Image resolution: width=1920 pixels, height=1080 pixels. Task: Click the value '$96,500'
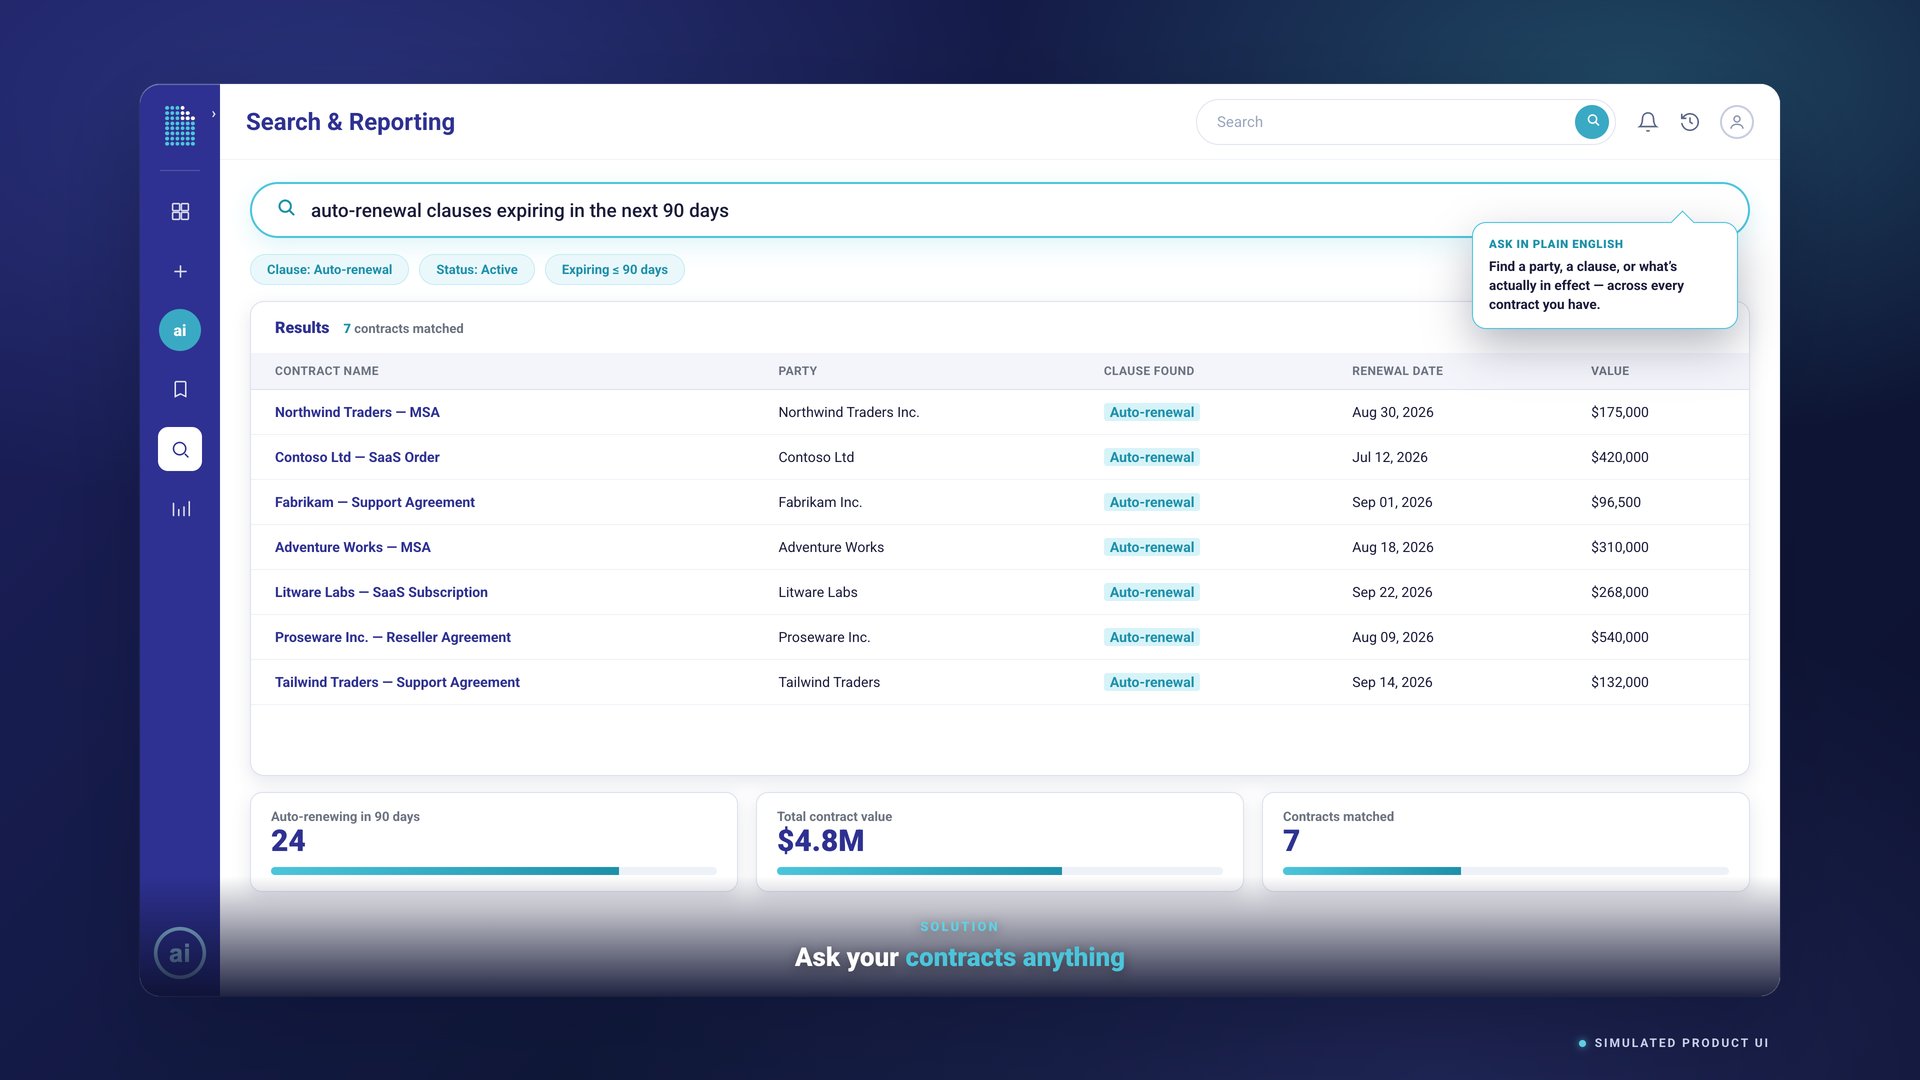(x=1615, y=502)
